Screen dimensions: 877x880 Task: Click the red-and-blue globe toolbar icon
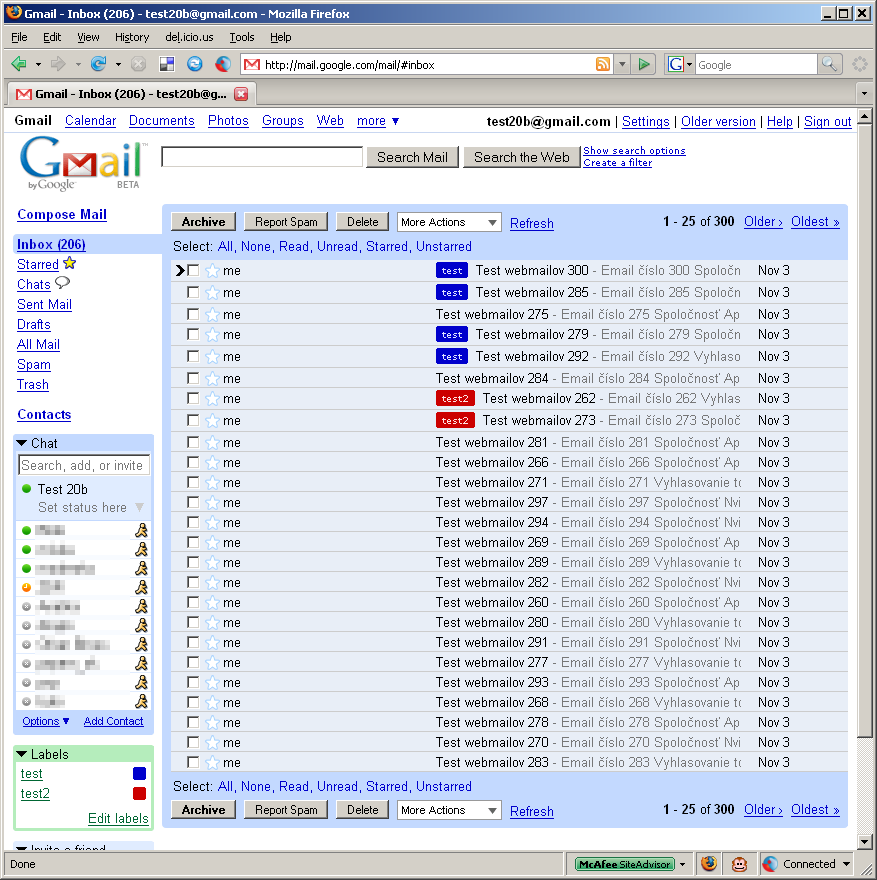[x=223, y=65]
